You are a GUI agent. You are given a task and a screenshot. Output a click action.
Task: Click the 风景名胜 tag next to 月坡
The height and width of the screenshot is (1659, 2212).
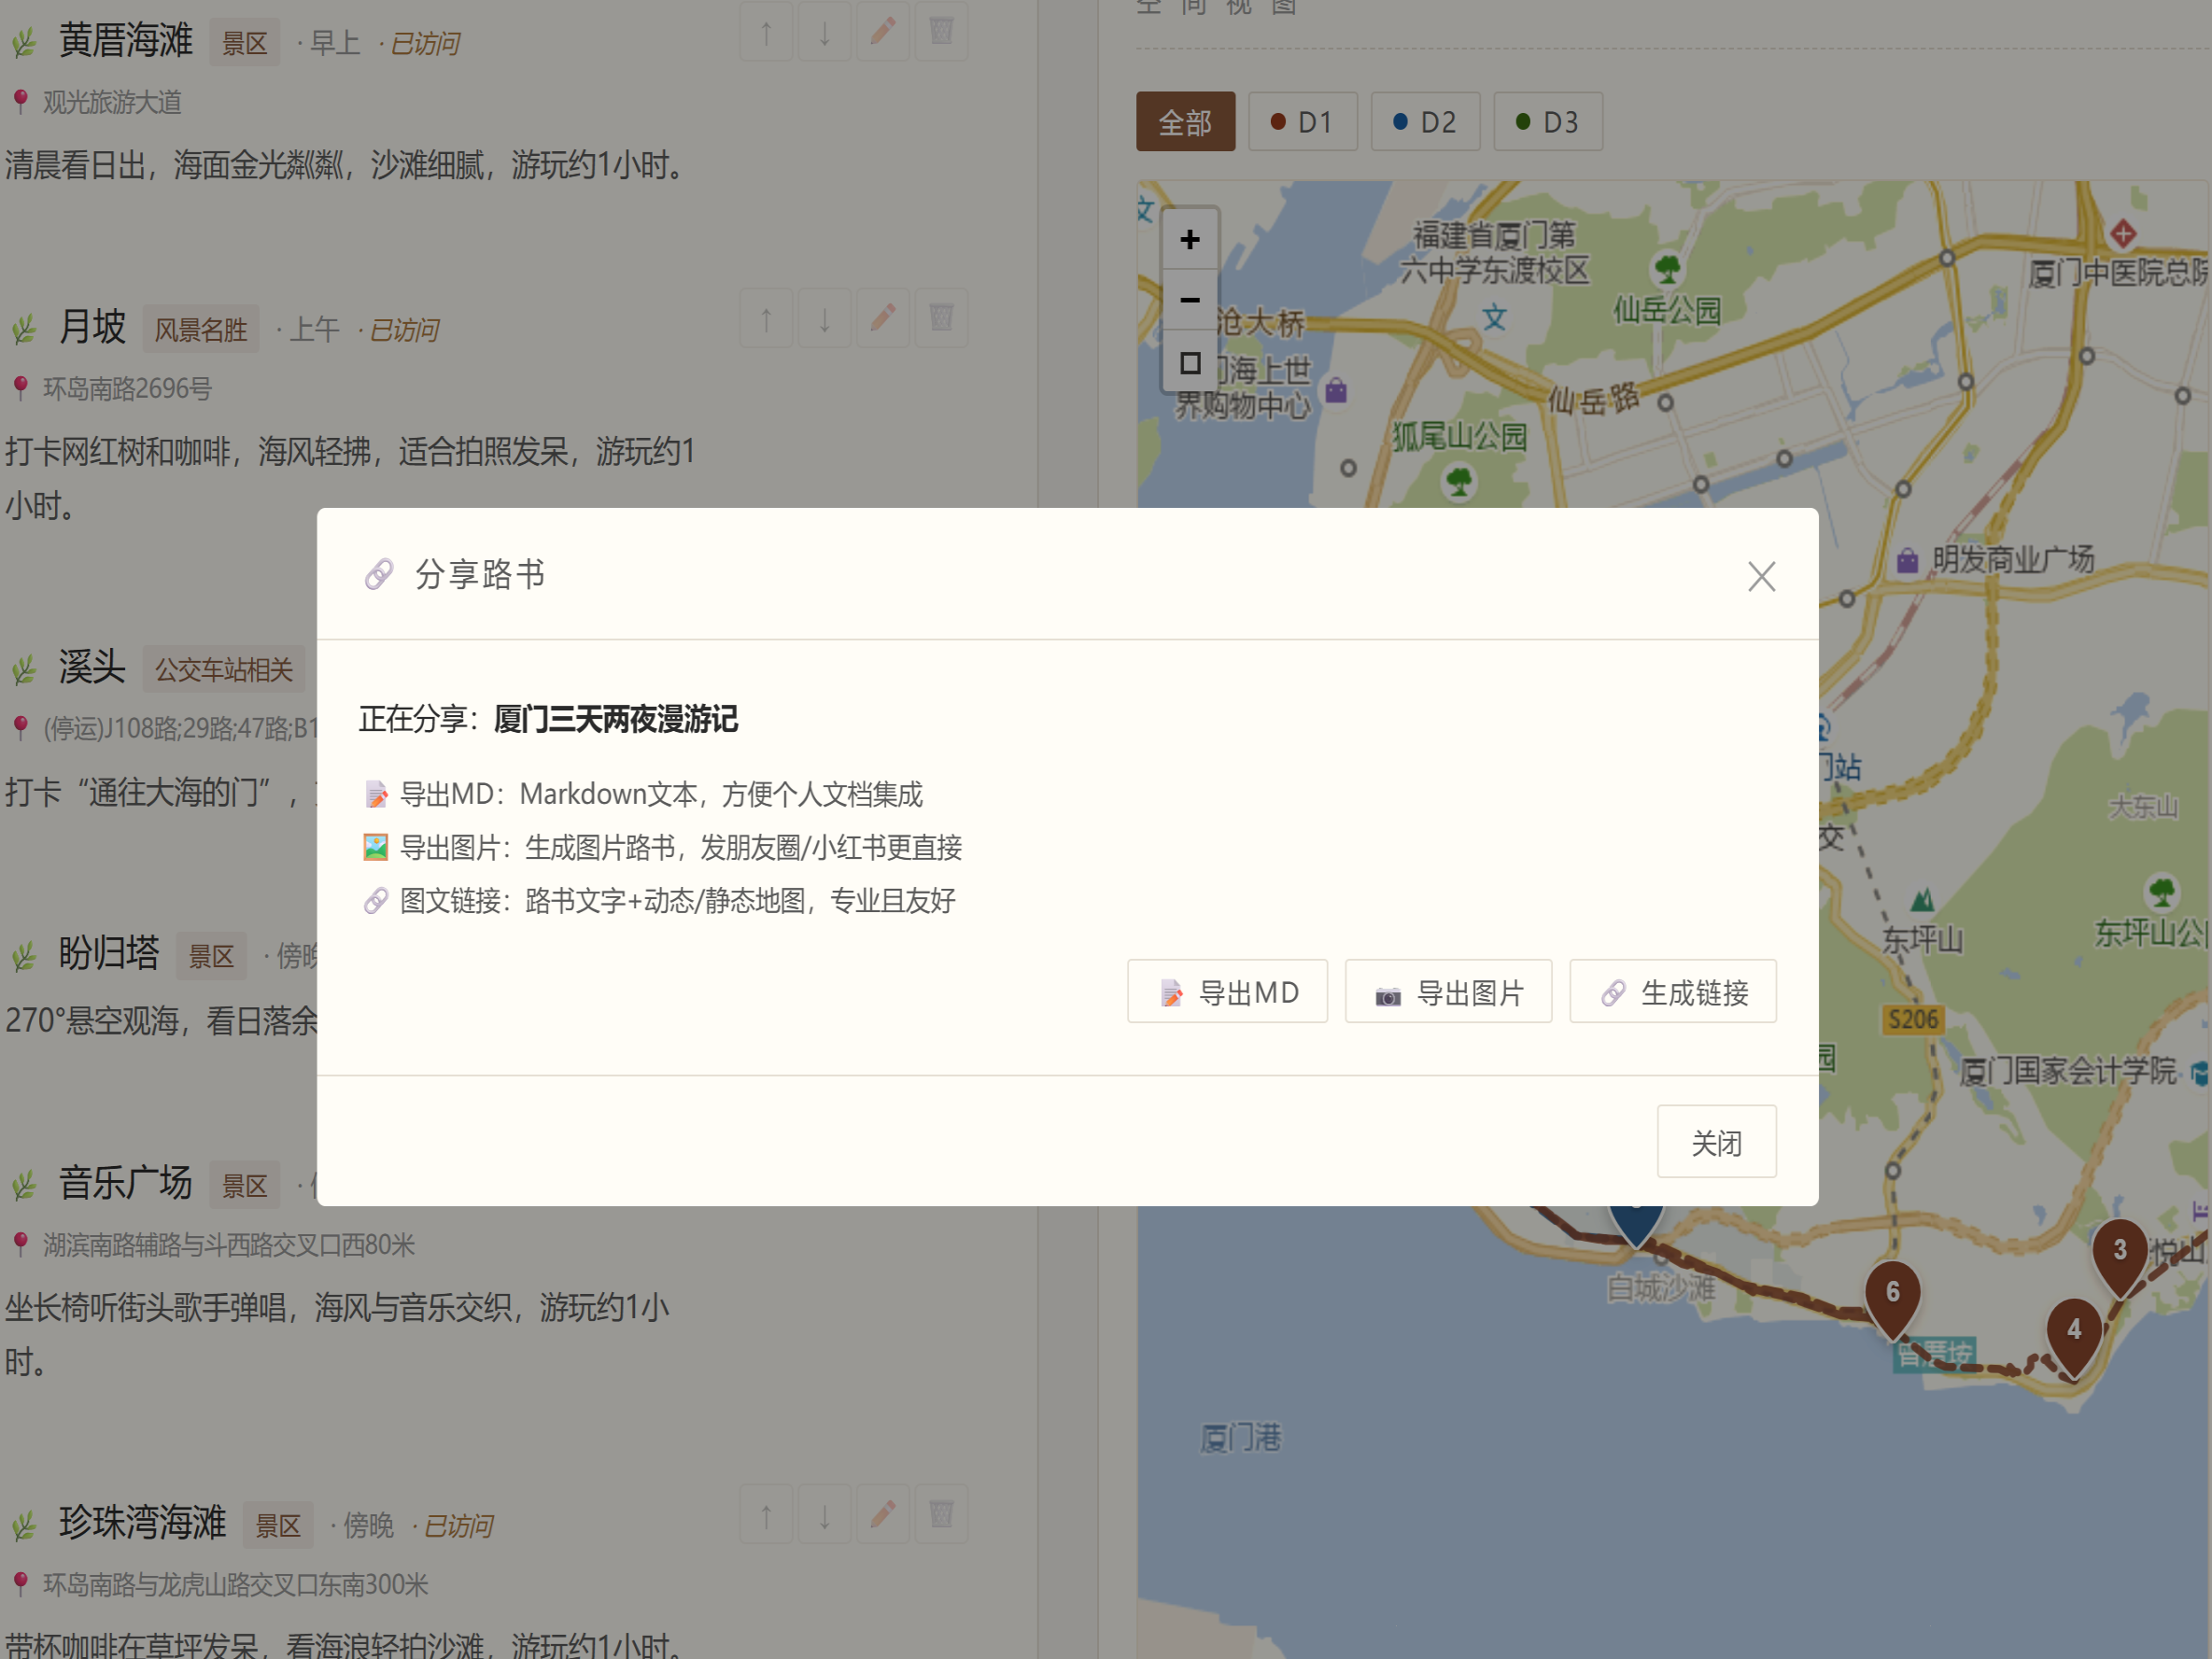click(200, 329)
